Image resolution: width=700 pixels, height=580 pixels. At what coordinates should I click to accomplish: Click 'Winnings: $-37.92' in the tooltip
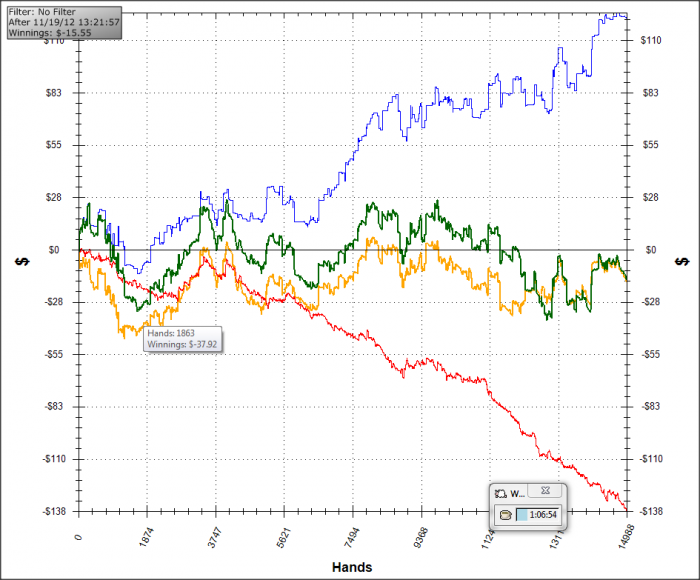pyautogui.click(x=182, y=344)
